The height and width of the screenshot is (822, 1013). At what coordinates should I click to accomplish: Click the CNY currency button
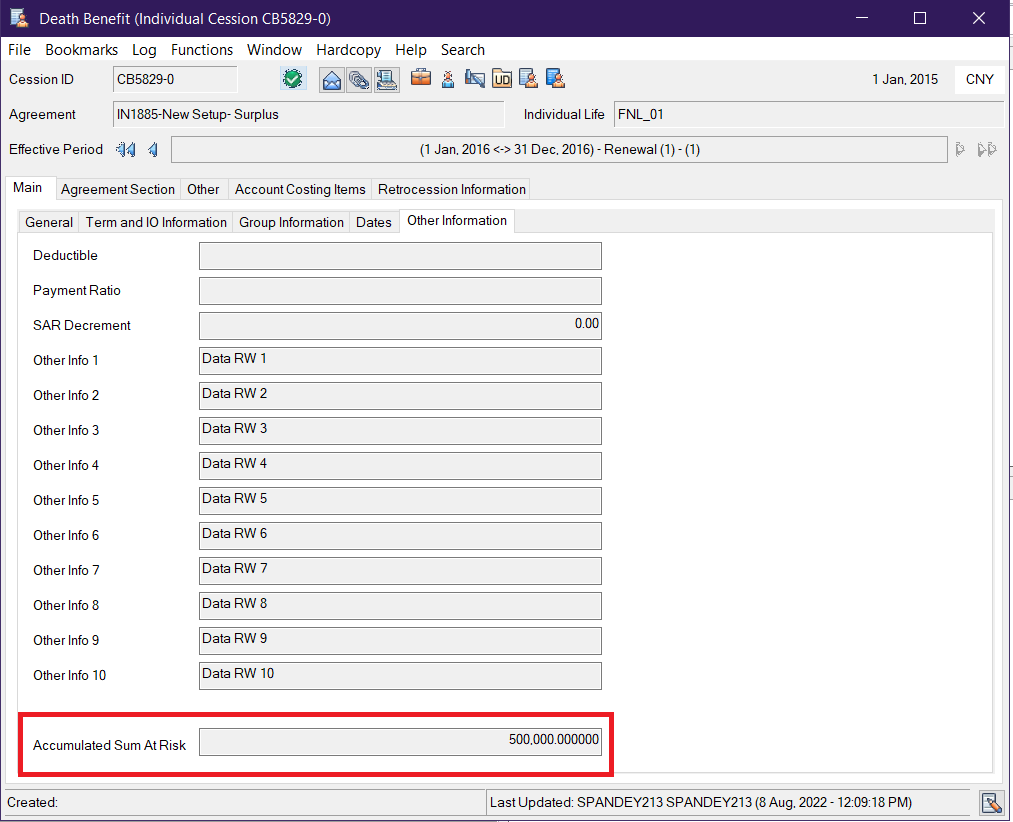(979, 79)
